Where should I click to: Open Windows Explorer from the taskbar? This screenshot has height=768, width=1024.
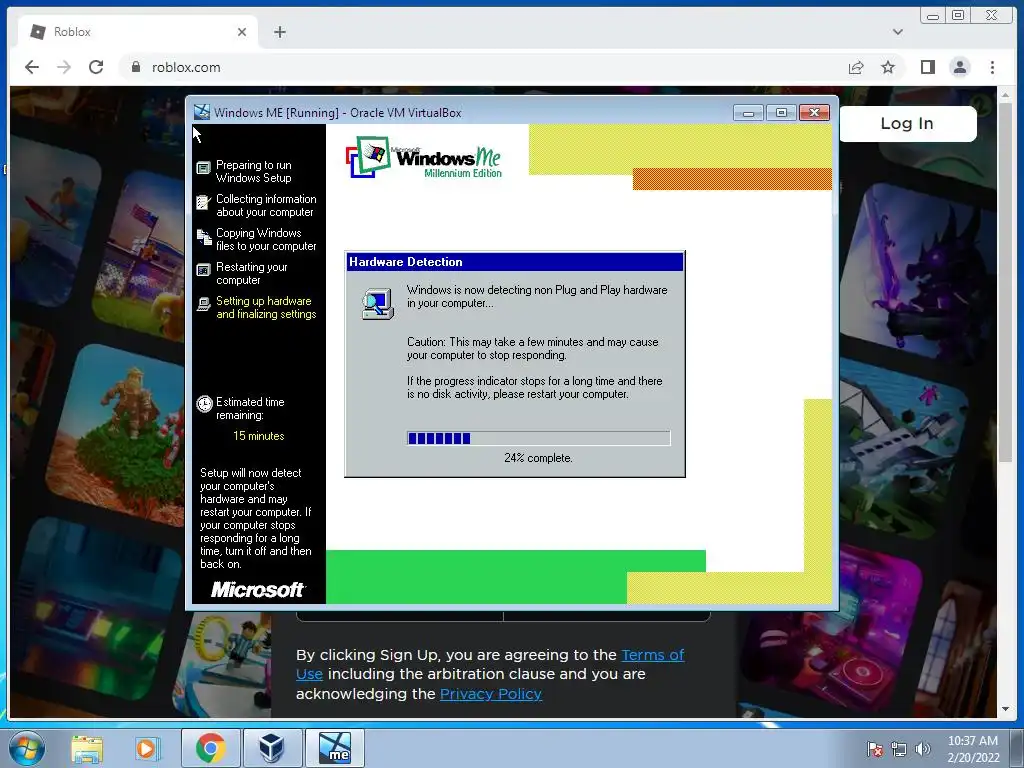point(87,748)
